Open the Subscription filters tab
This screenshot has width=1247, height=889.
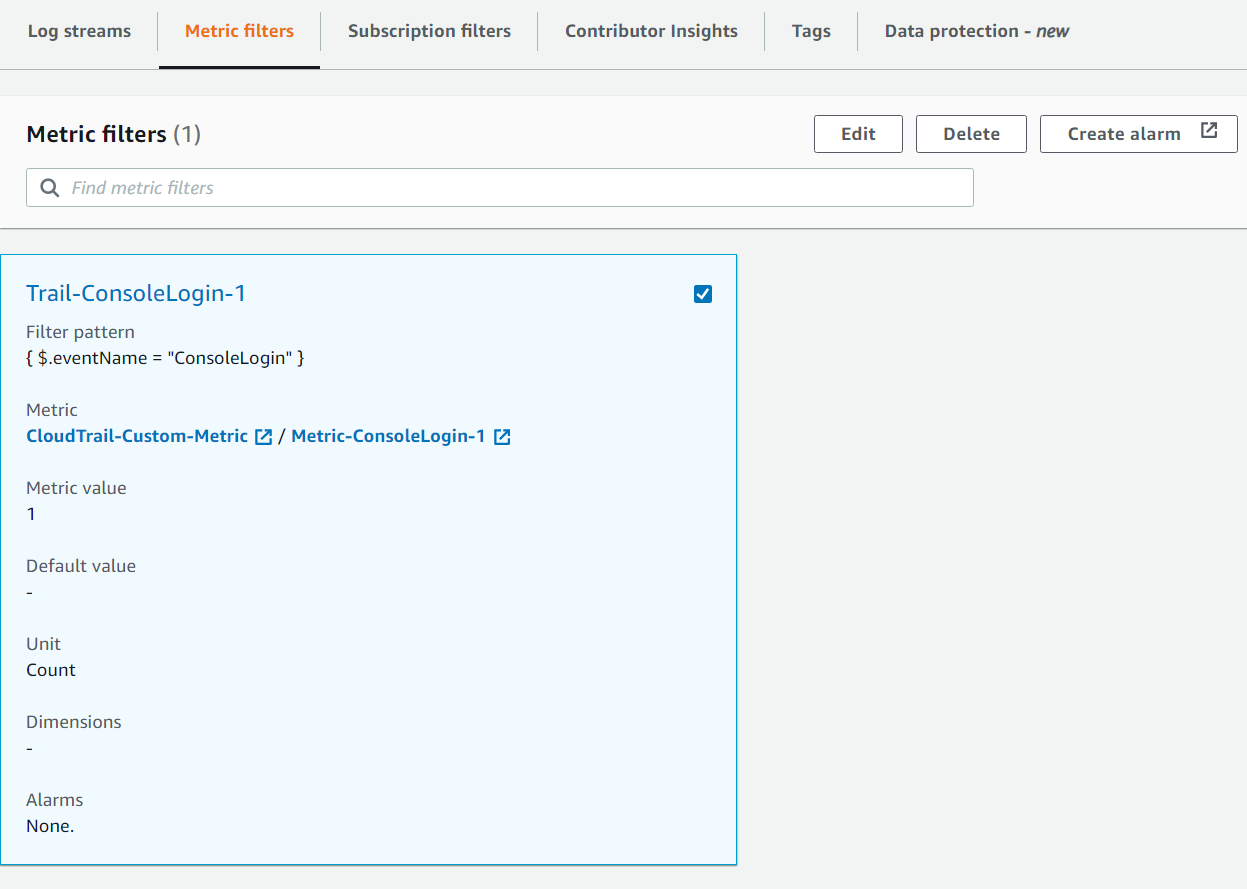pyautogui.click(x=429, y=31)
